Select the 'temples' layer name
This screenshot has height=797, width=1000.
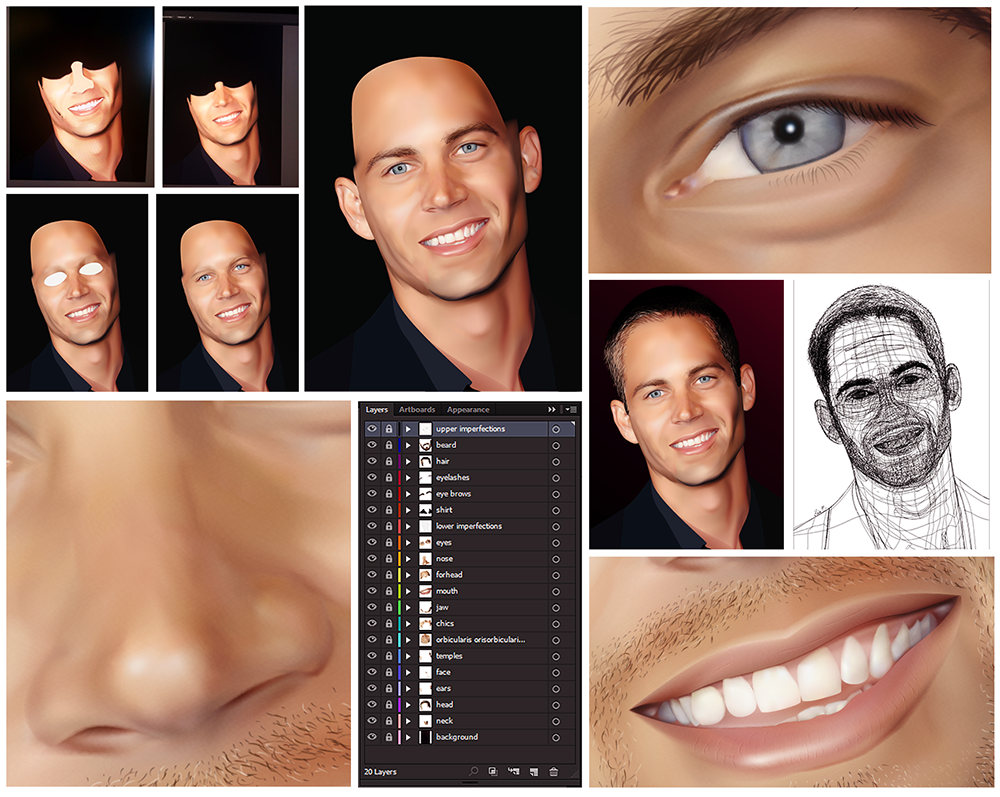pos(449,656)
